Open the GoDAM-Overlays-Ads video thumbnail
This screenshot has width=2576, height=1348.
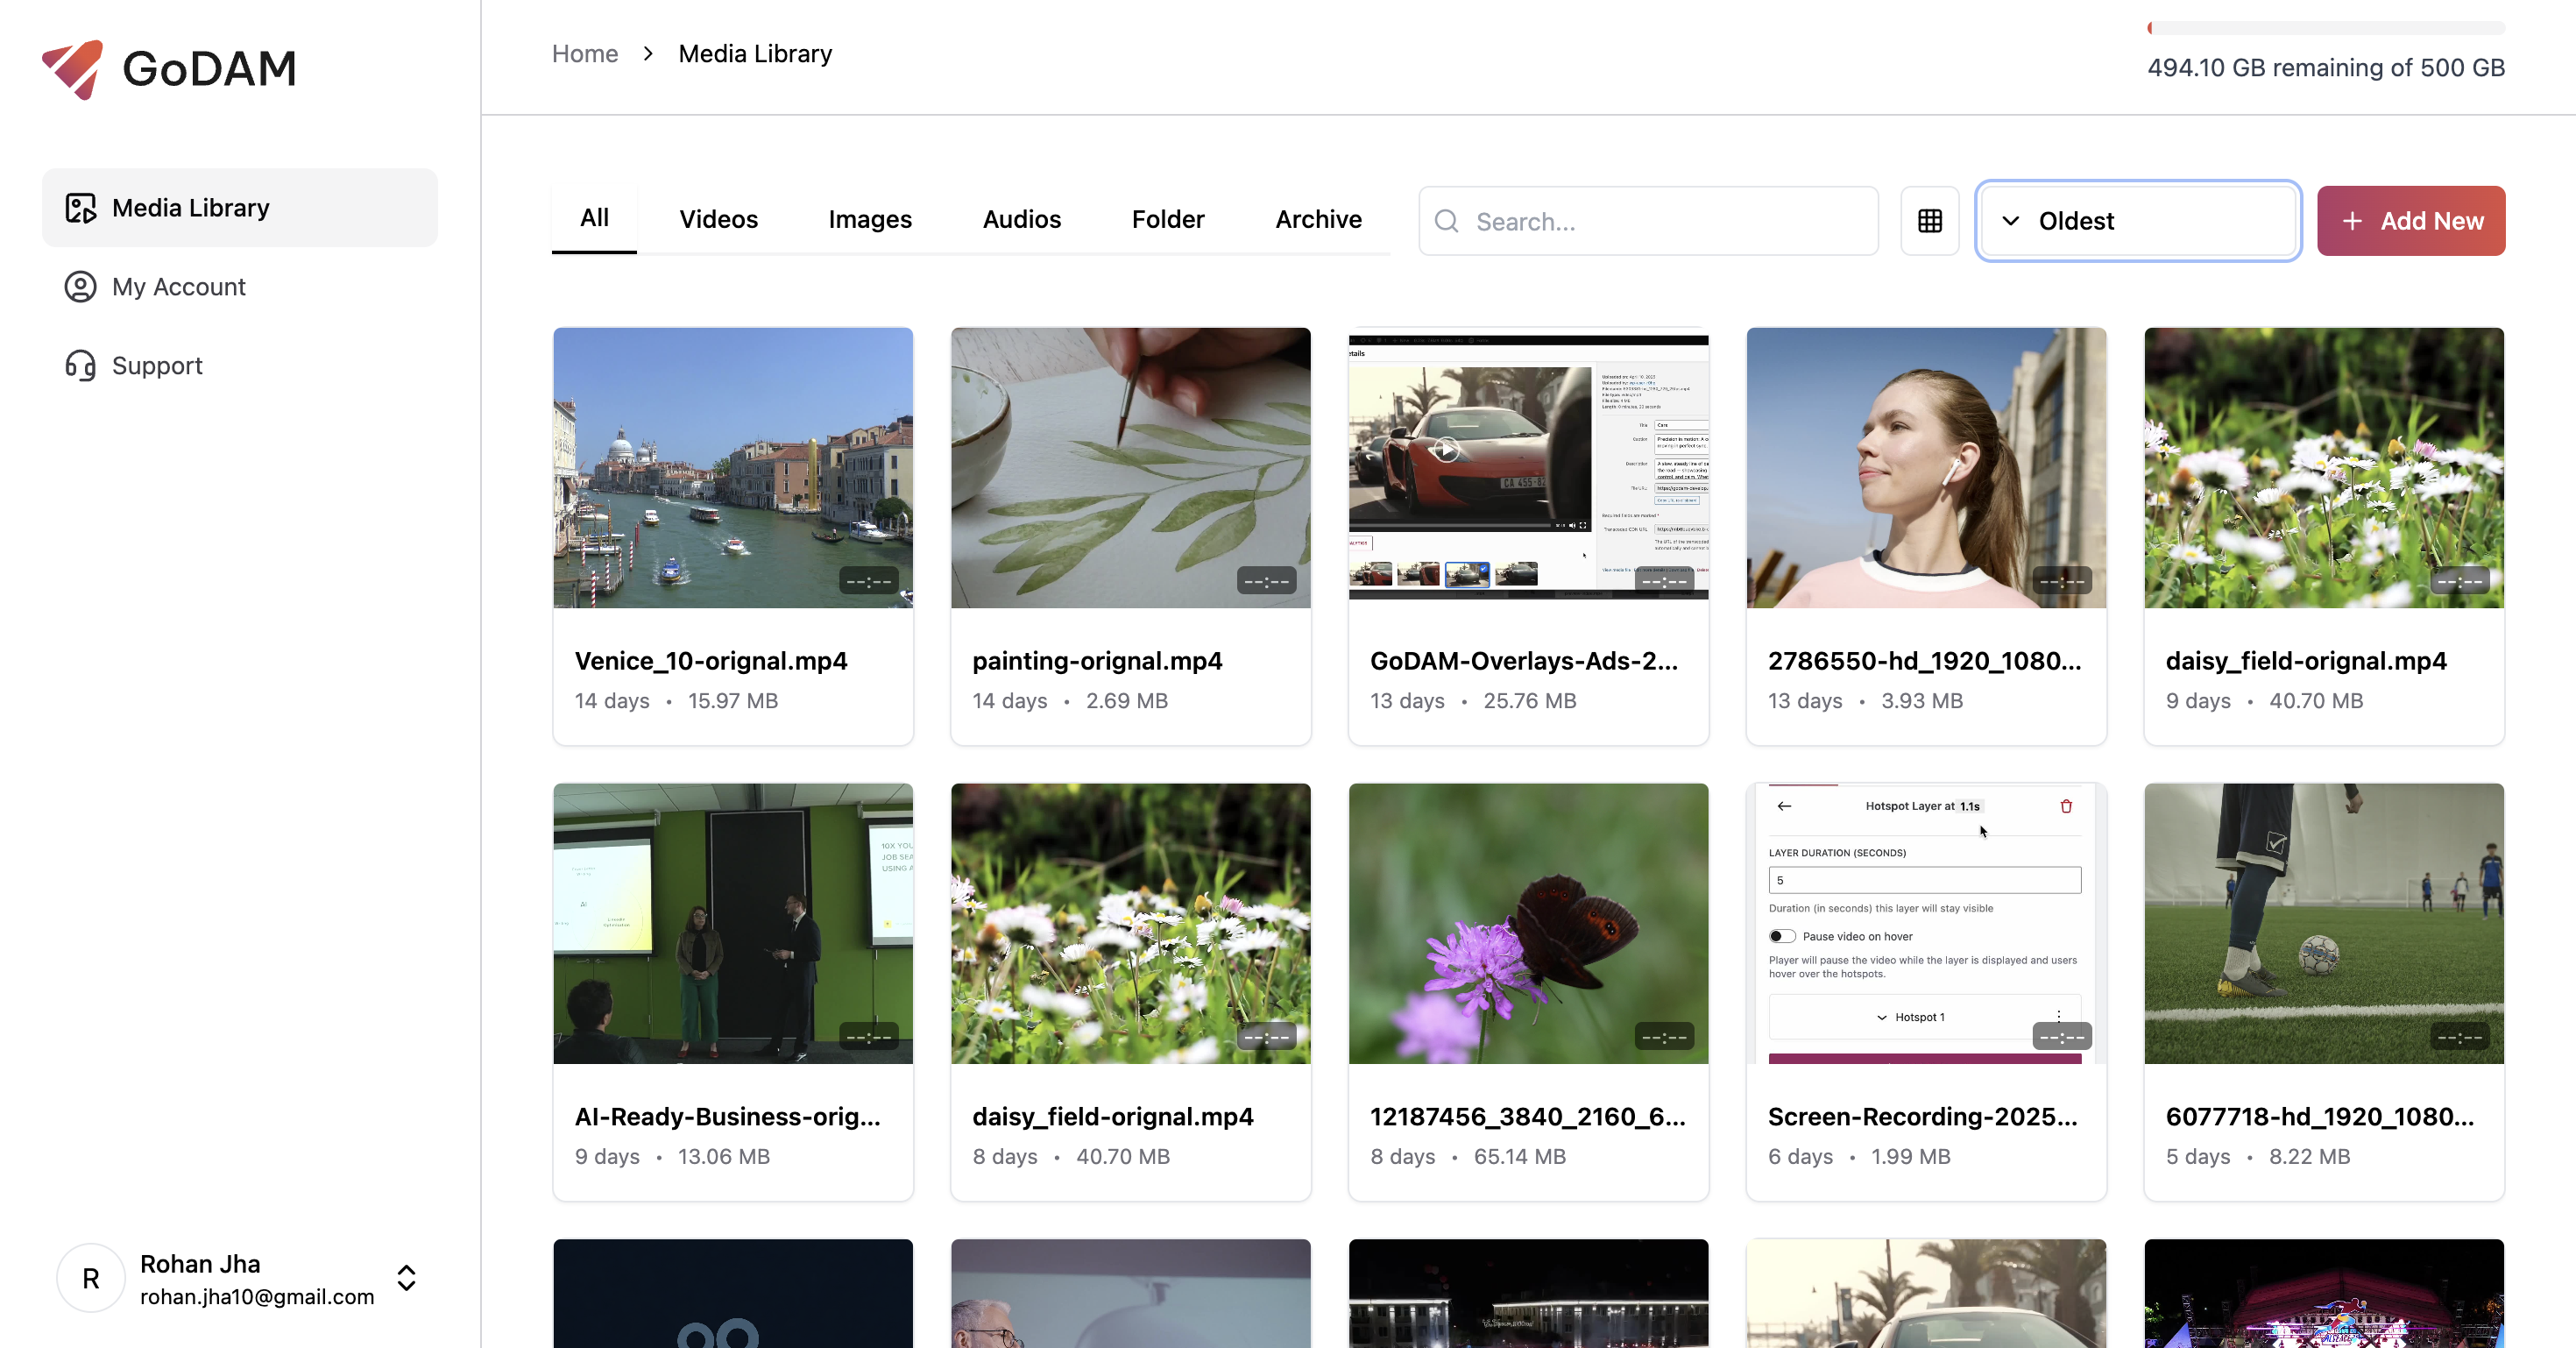1528,468
